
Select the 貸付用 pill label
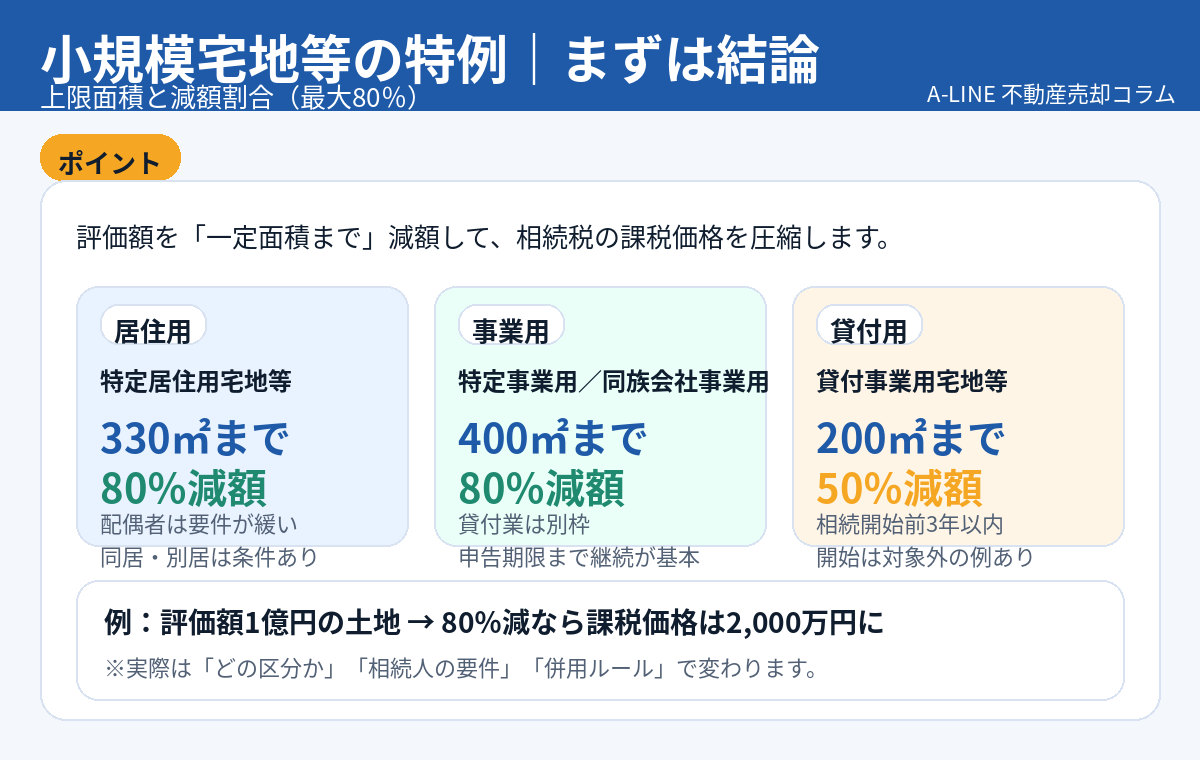[x=869, y=329]
